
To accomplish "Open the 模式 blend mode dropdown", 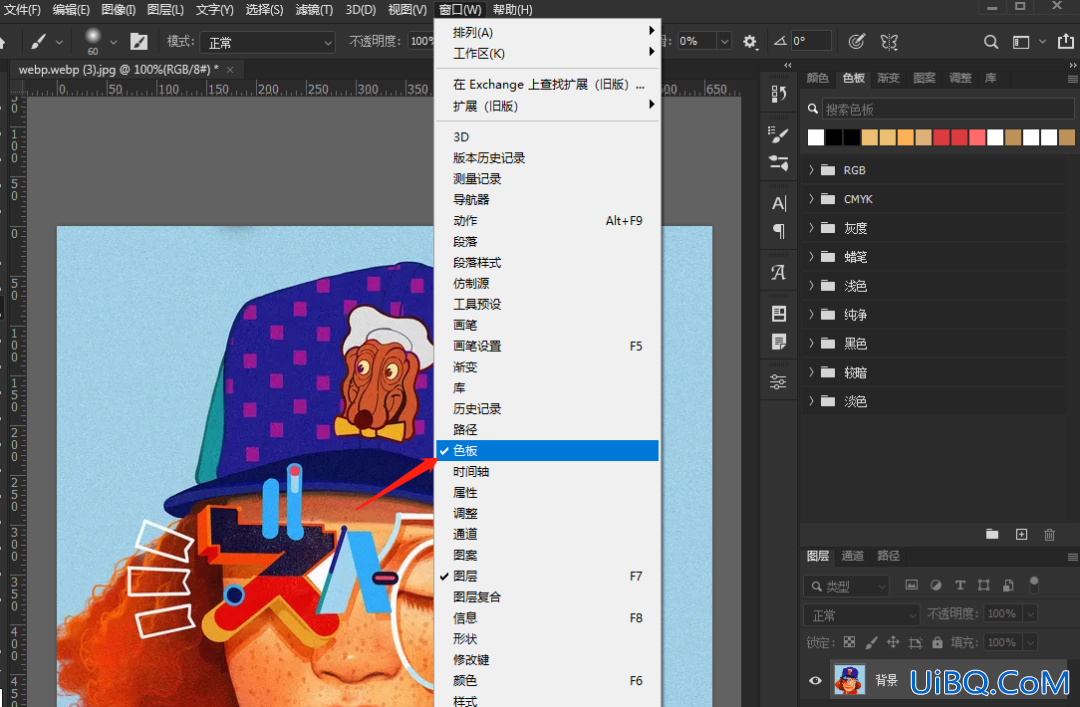I will [267, 42].
